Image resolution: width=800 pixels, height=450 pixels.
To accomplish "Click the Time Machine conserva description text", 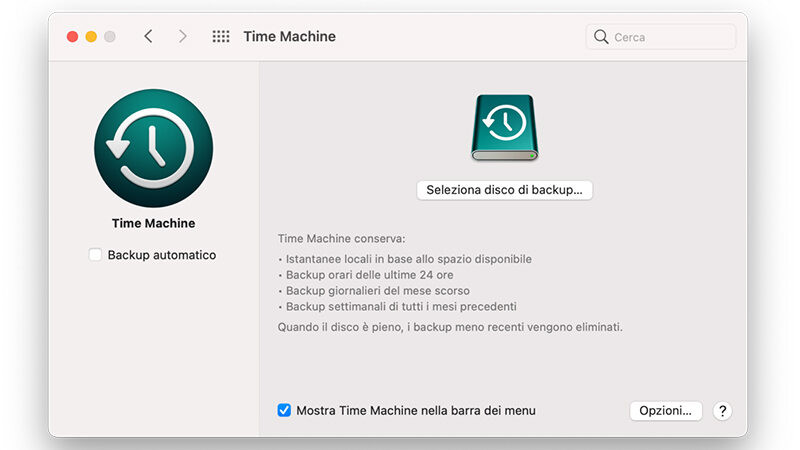I will tap(341, 238).
